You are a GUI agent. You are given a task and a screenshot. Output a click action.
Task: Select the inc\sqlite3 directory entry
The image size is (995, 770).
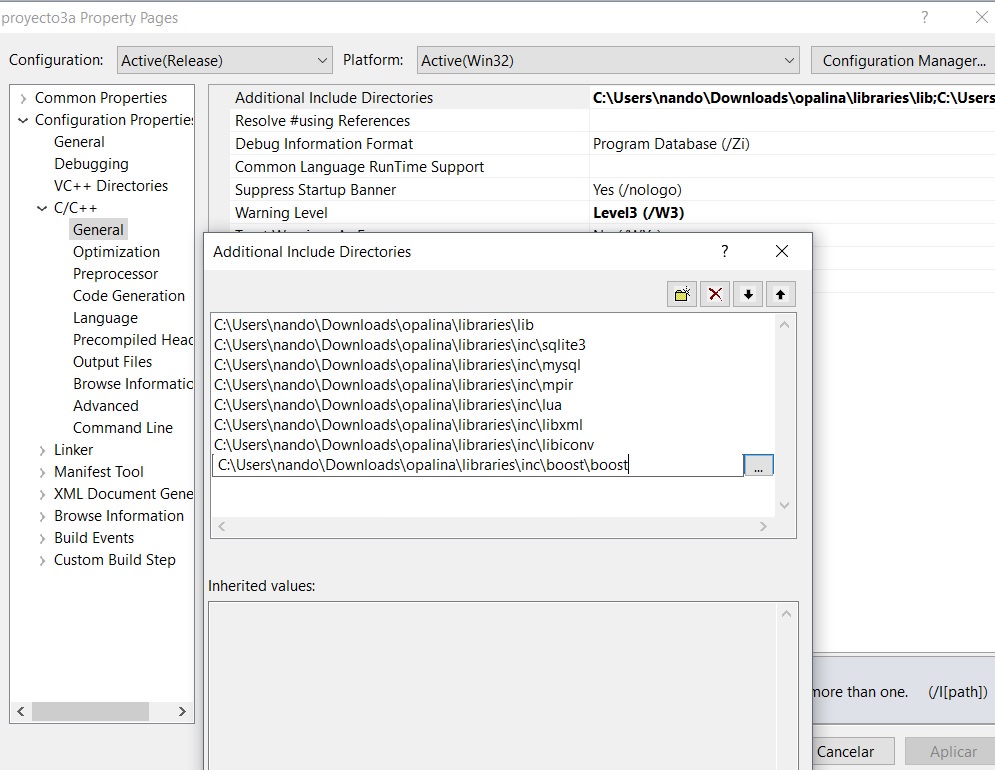400,345
